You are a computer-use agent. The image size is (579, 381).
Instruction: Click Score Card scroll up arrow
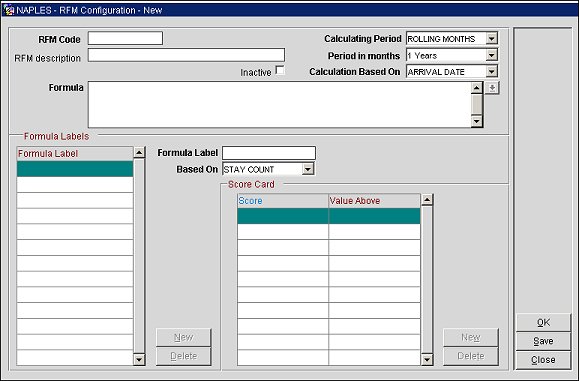427,200
